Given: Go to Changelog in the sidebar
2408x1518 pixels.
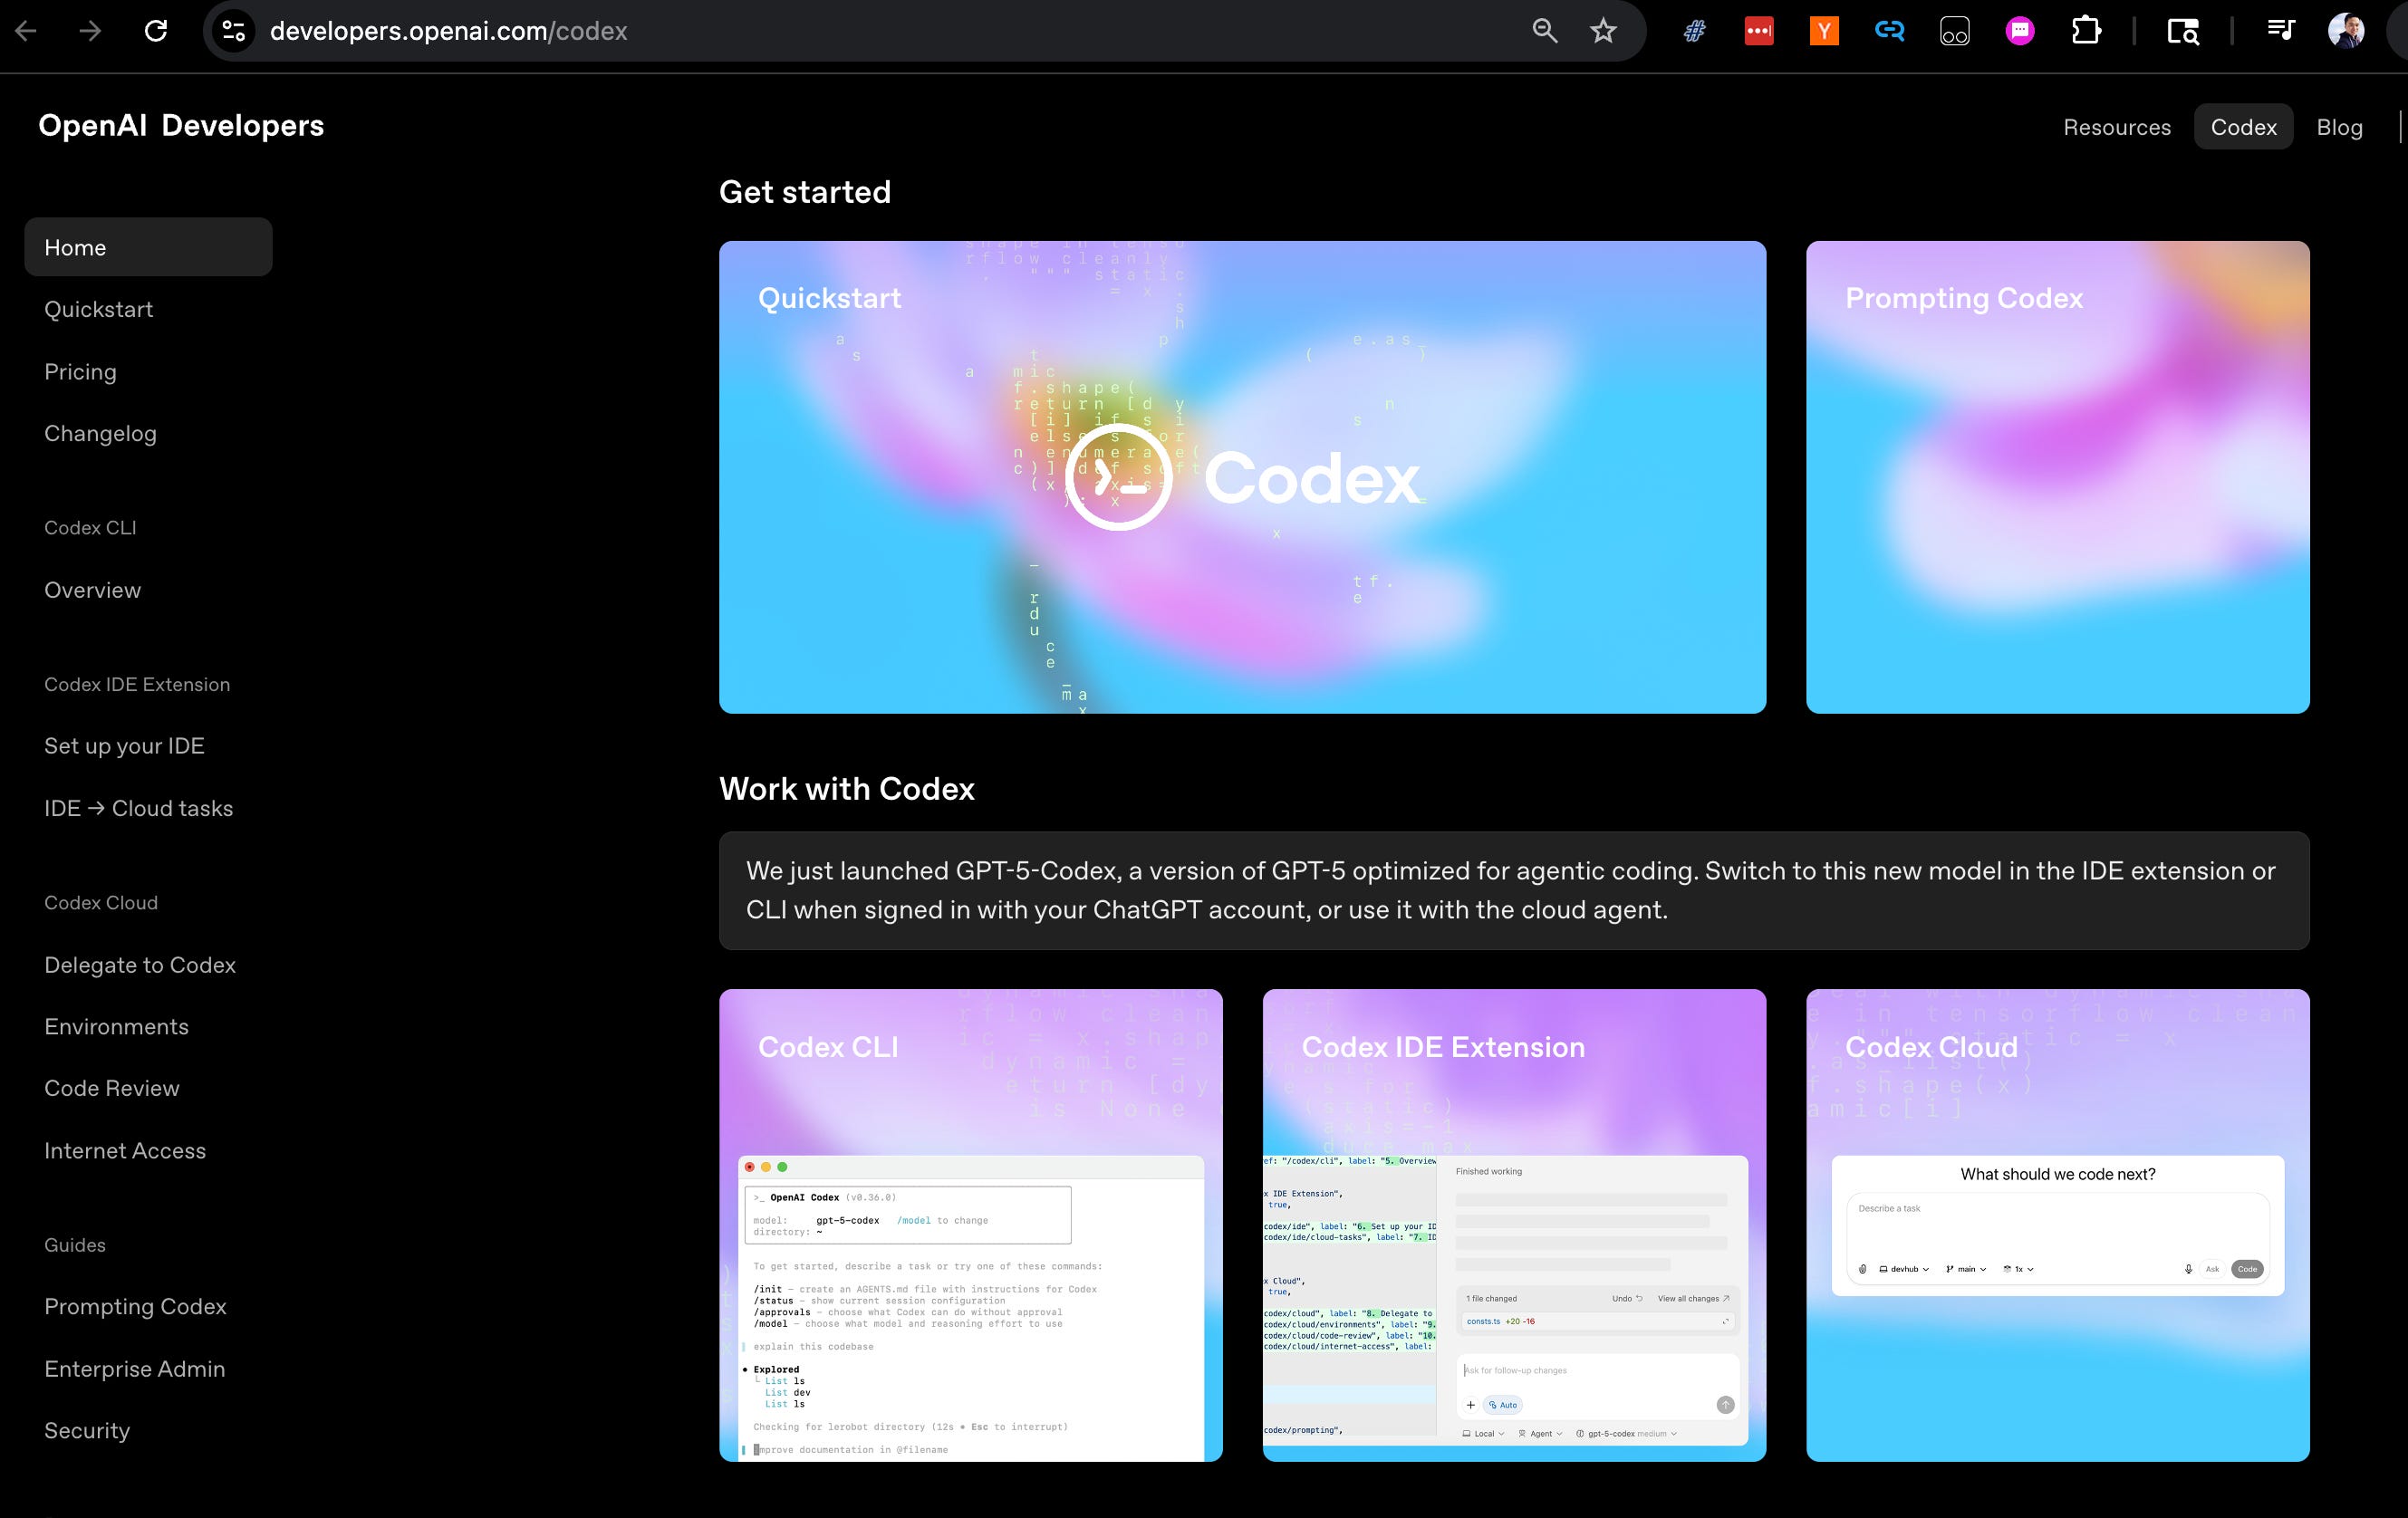Looking at the screenshot, I should [100, 434].
